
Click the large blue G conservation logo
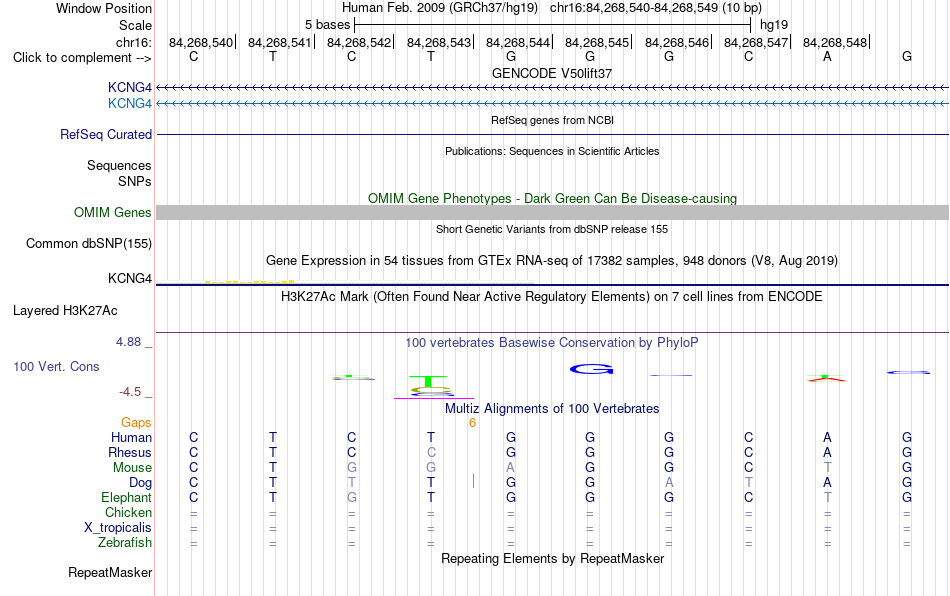[591, 369]
